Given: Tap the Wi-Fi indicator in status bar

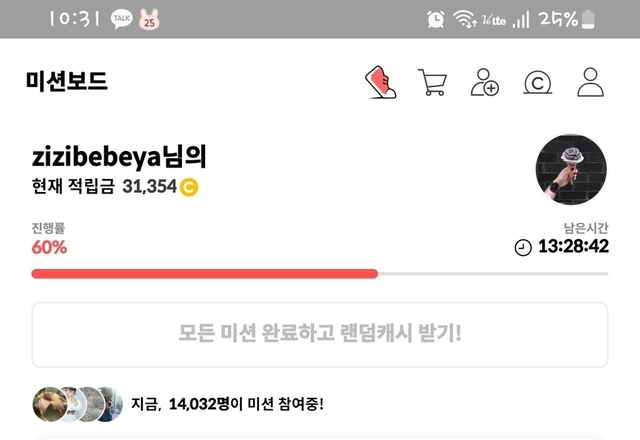Looking at the screenshot, I should tap(464, 19).
